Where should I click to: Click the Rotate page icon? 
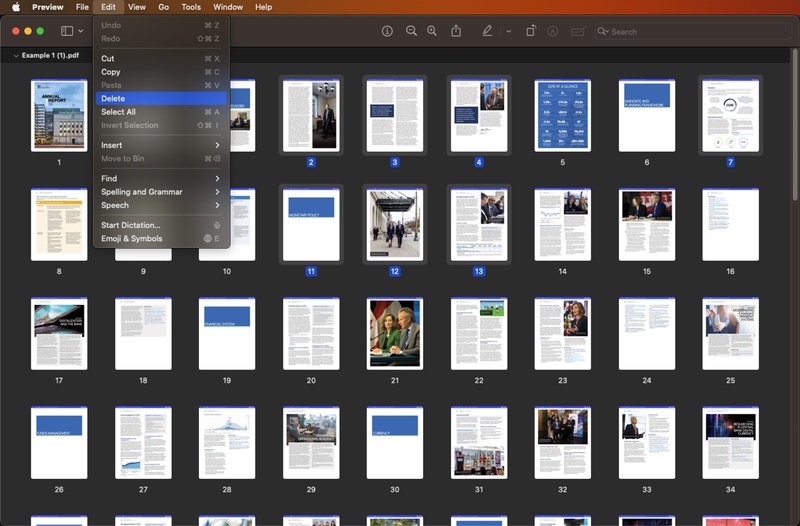531,31
